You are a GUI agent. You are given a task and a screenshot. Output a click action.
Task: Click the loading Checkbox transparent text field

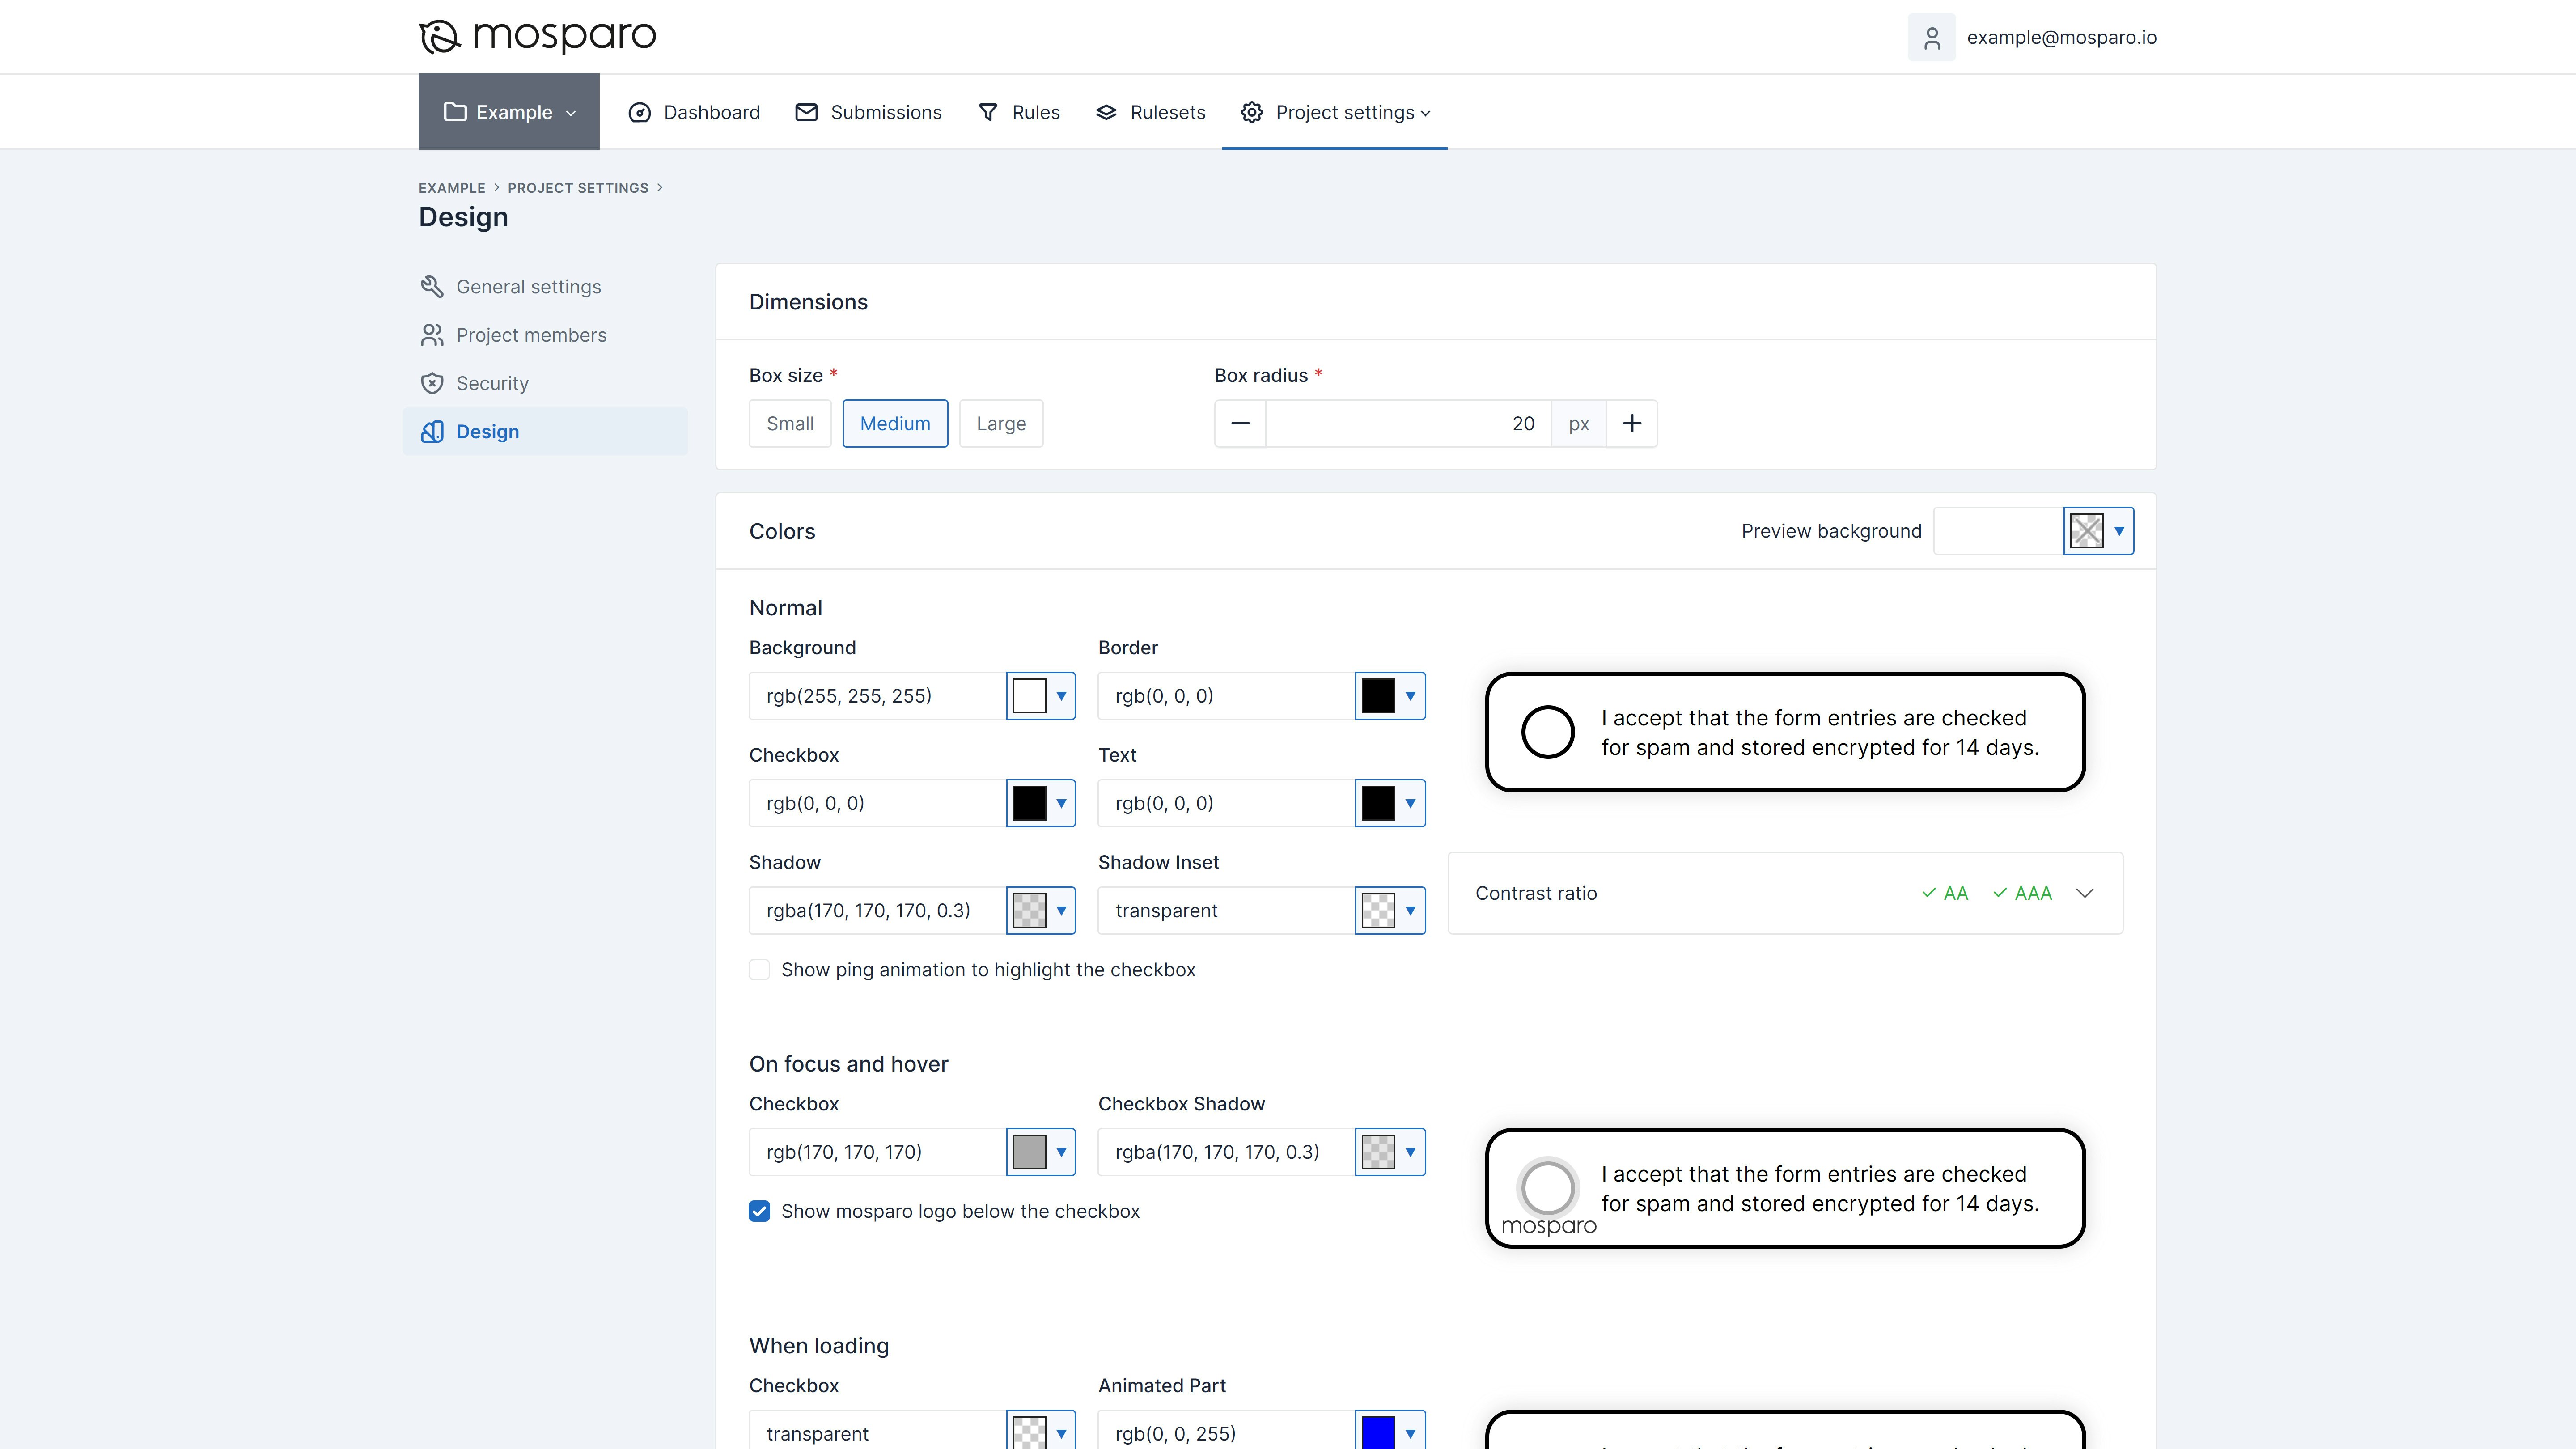tap(877, 1431)
